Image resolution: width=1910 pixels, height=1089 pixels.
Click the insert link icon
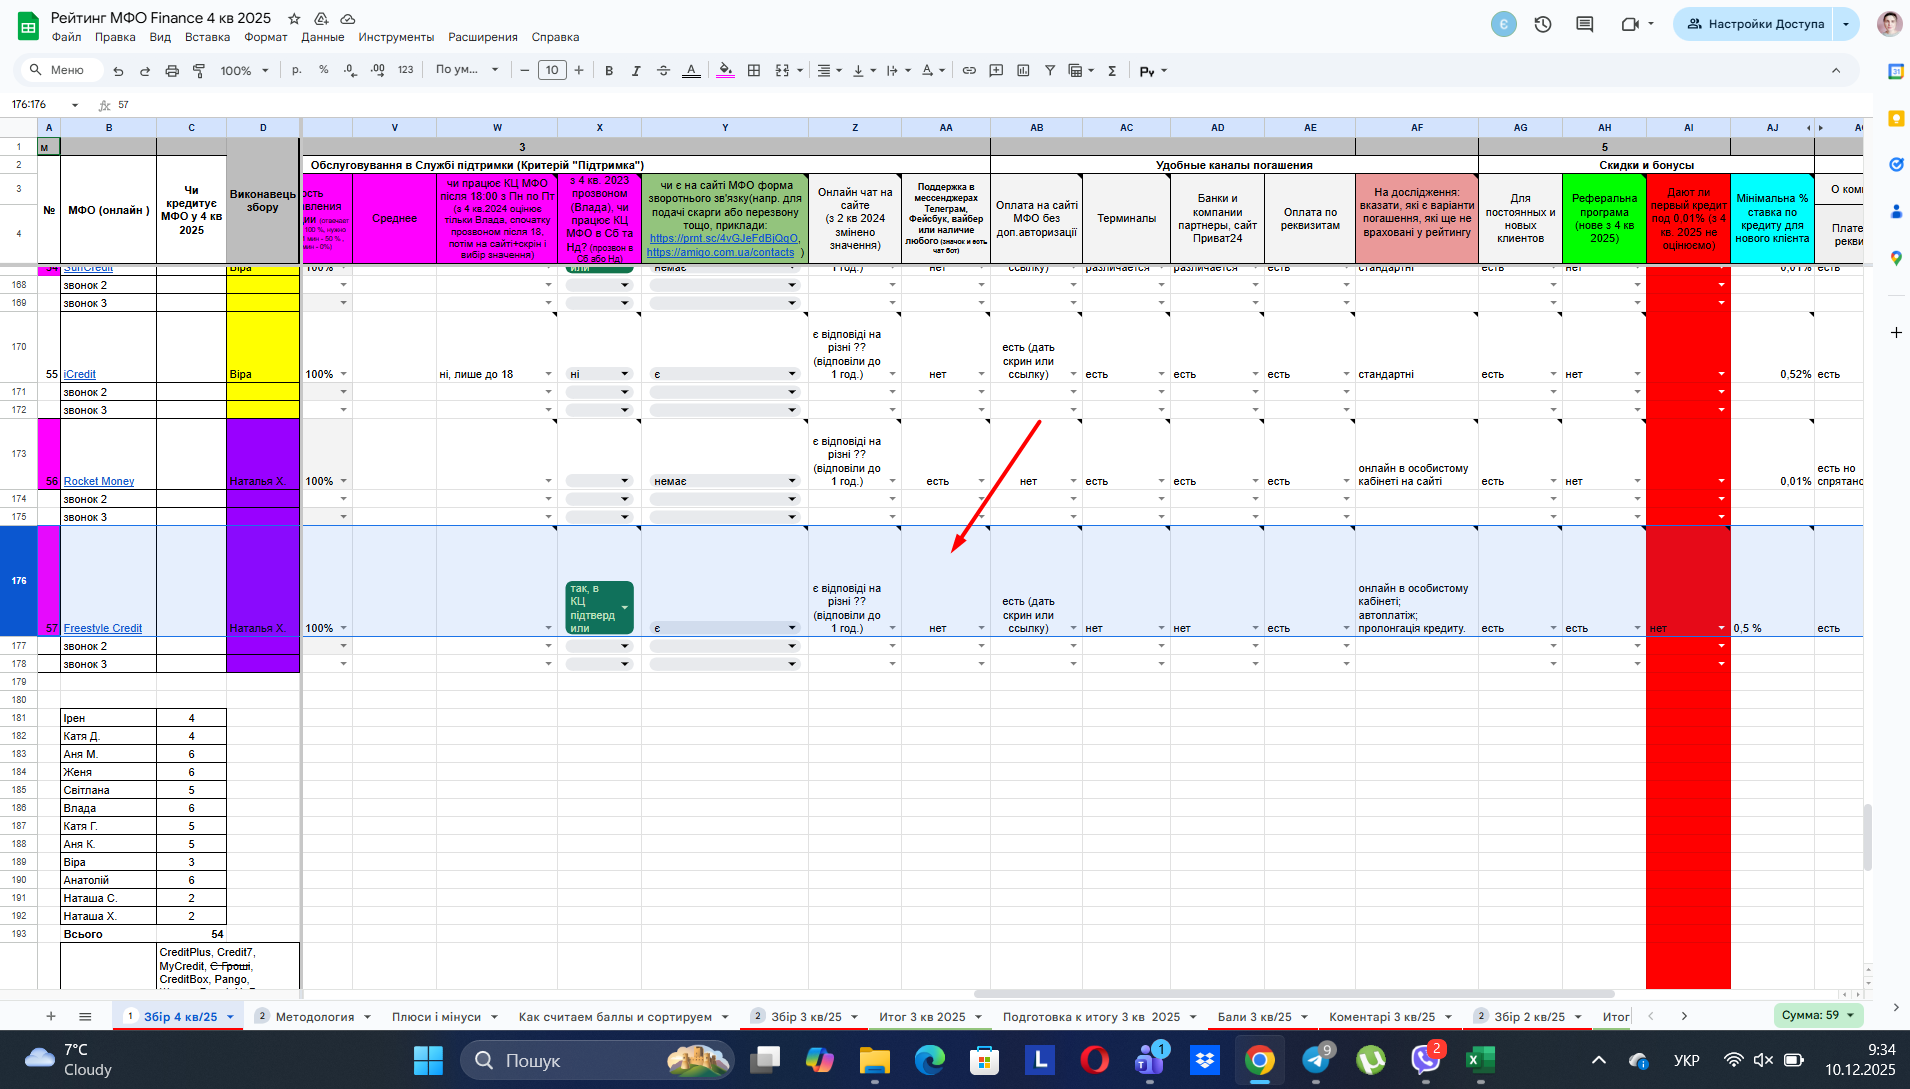point(969,70)
